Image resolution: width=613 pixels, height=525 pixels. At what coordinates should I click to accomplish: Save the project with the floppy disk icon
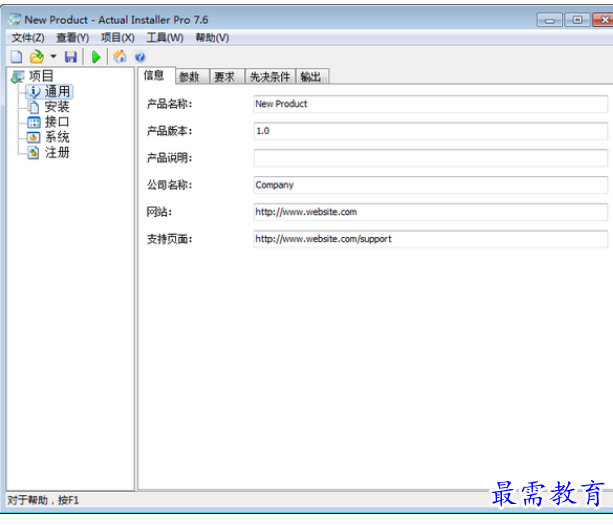[71, 57]
